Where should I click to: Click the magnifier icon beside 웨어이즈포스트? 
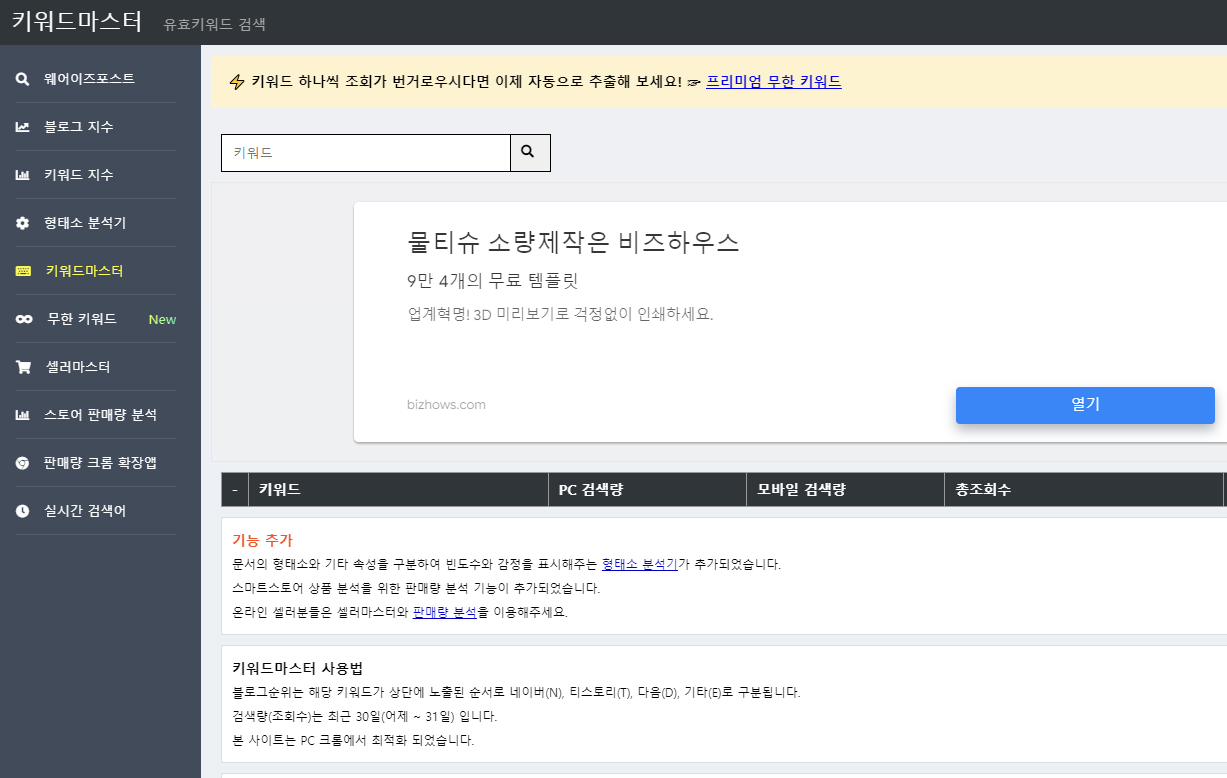(22, 79)
